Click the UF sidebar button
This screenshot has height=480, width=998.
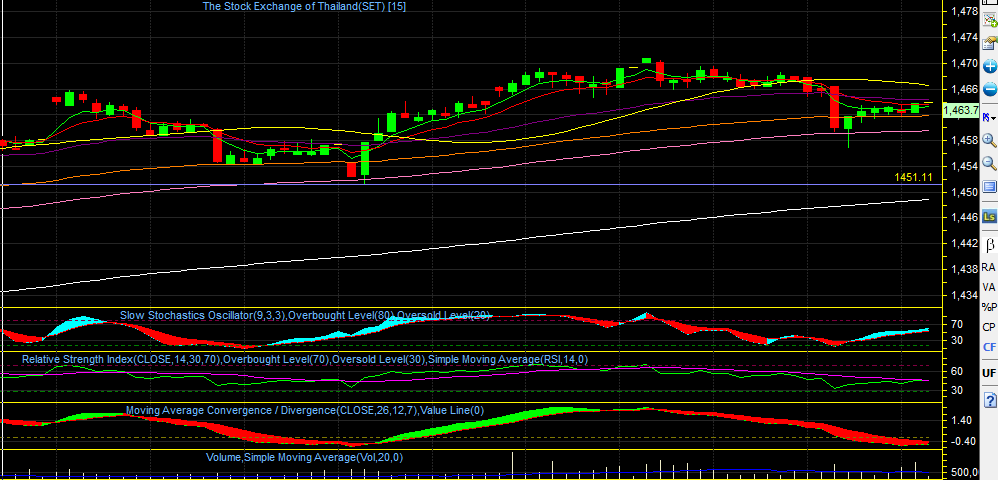click(989, 373)
